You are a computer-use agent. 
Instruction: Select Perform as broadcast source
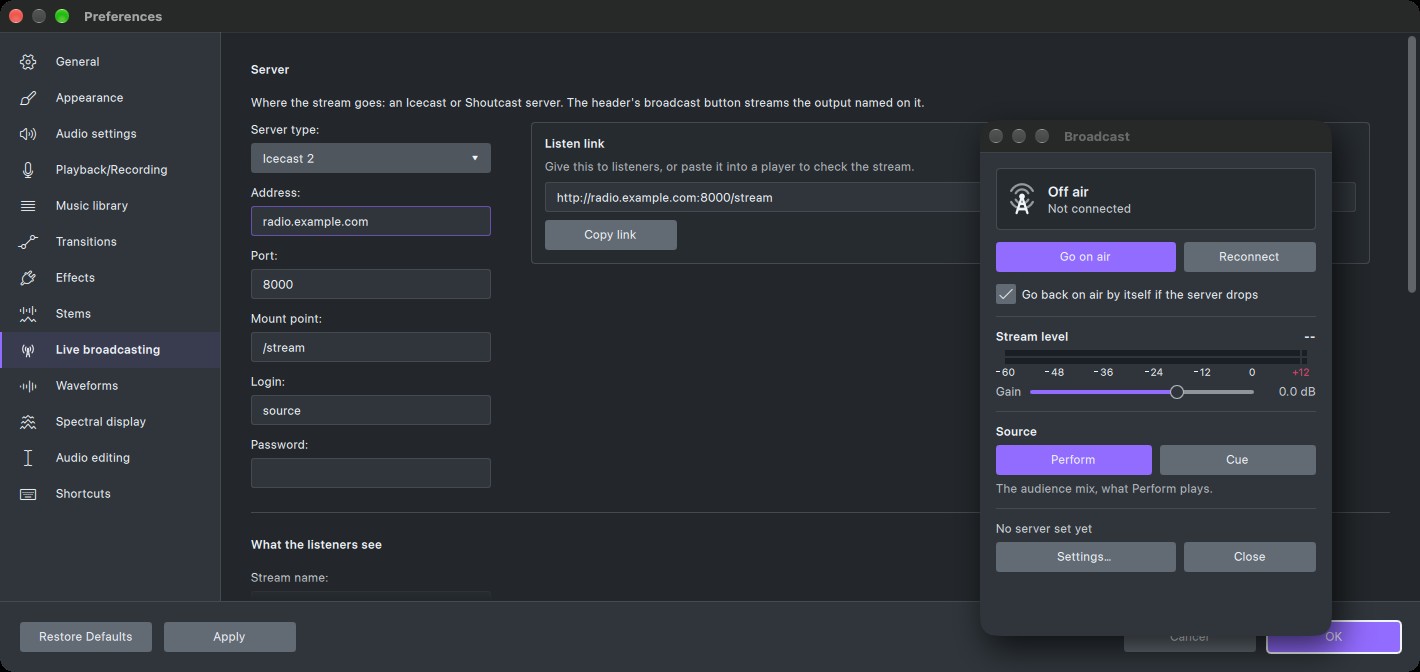pos(1074,460)
